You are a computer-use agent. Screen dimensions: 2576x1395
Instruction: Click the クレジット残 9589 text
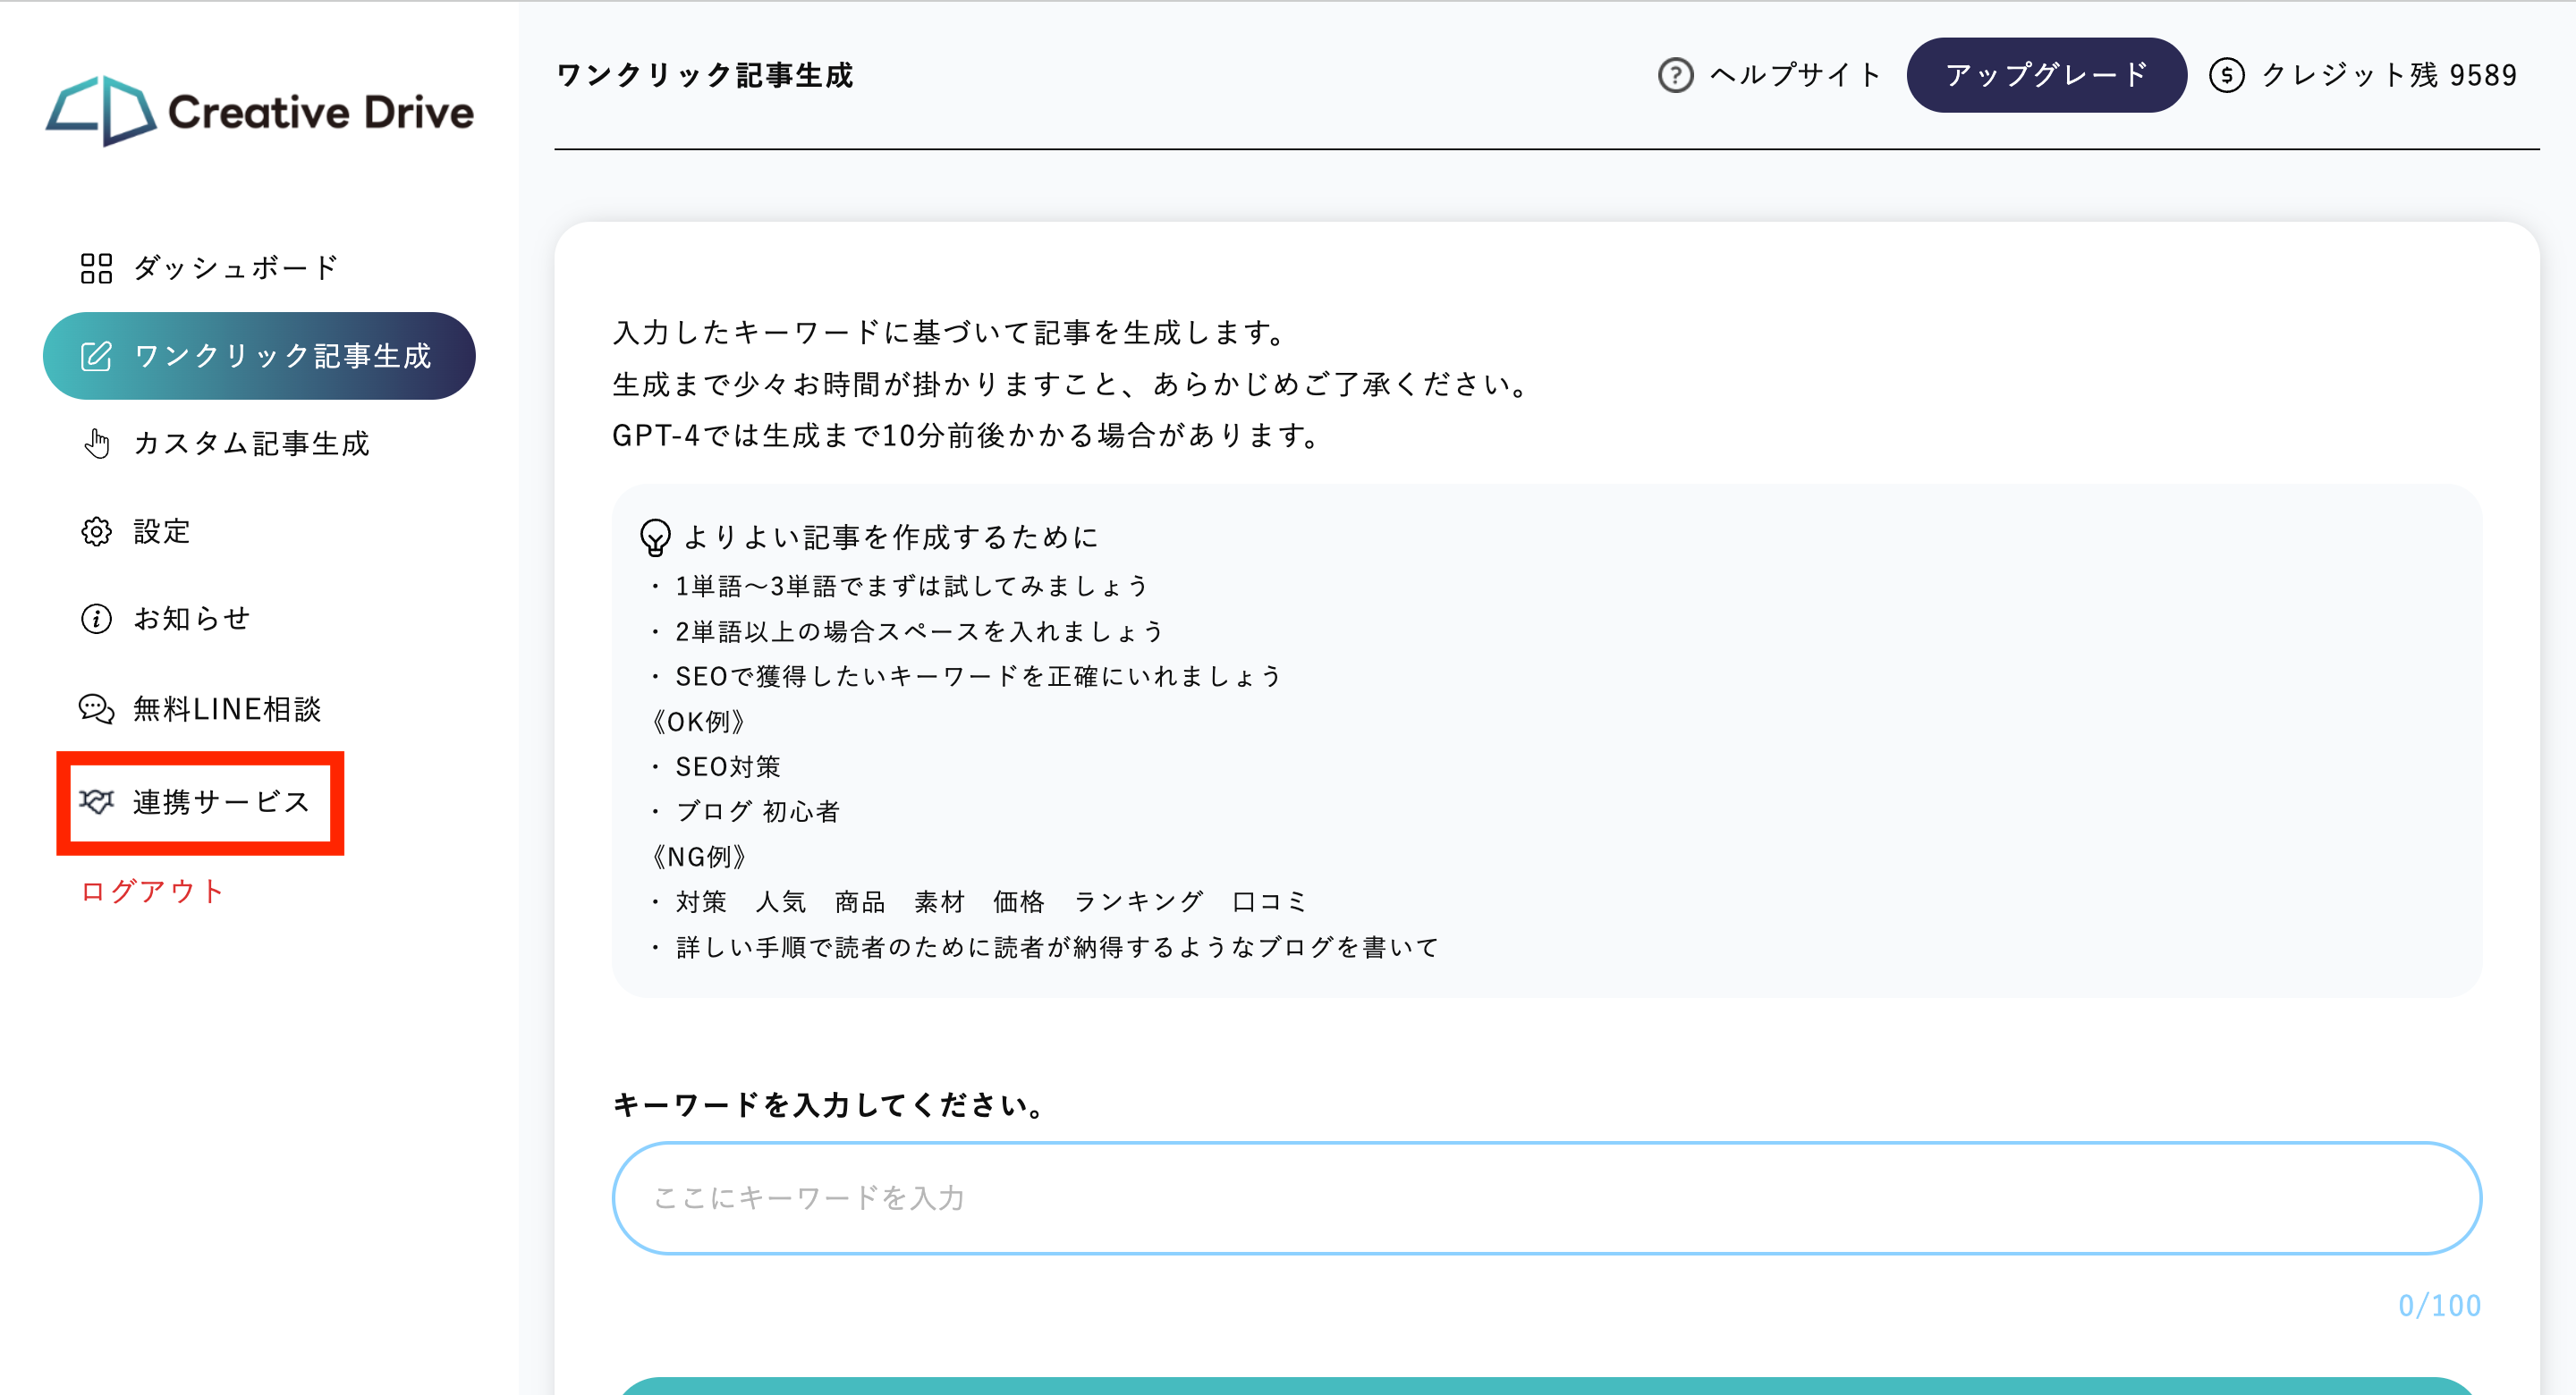click(x=2388, y=75)
